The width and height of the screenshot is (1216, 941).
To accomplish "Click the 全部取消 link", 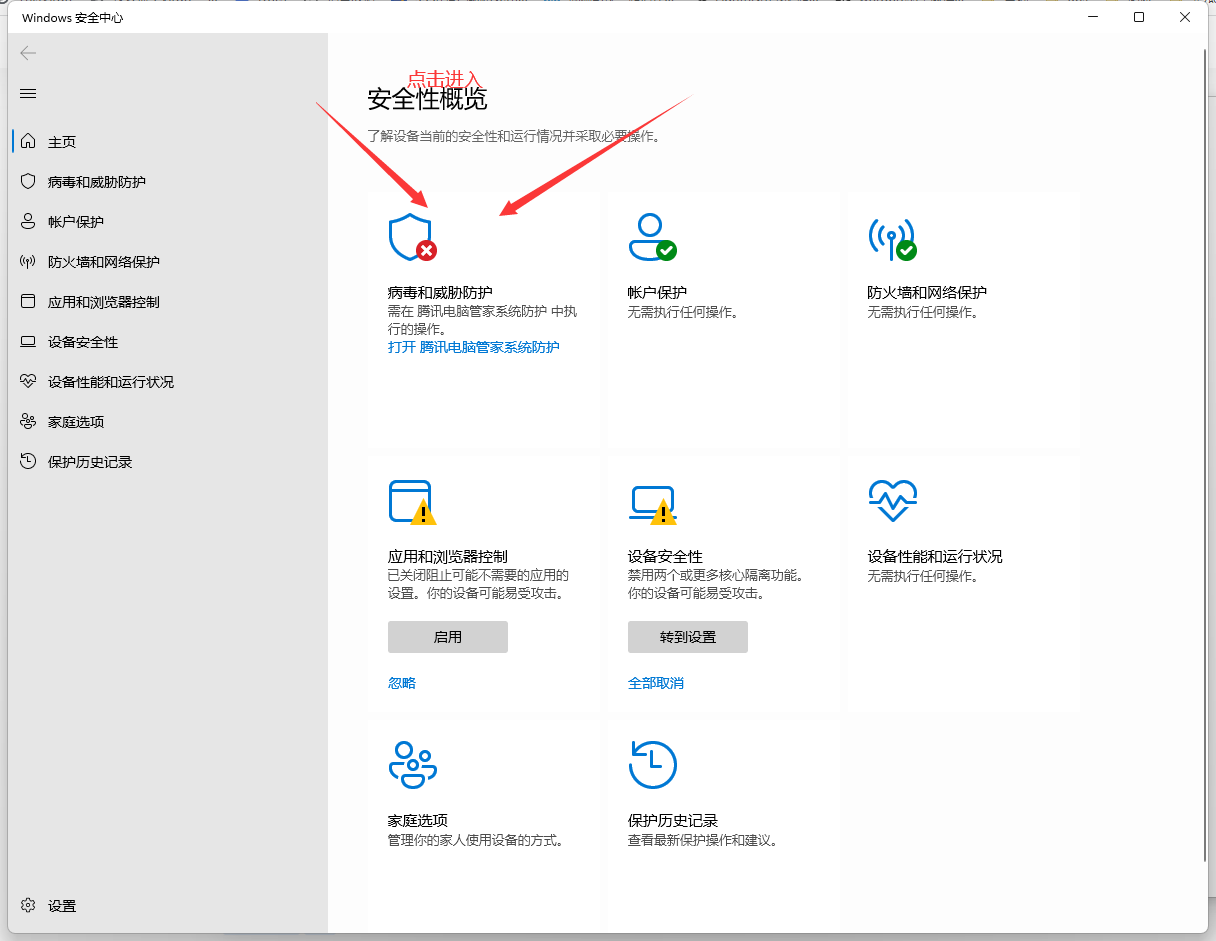I will 655,683.
